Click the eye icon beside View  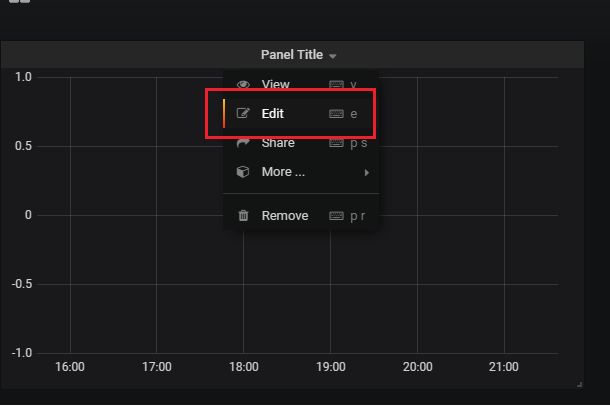click(x=243, y=85)
